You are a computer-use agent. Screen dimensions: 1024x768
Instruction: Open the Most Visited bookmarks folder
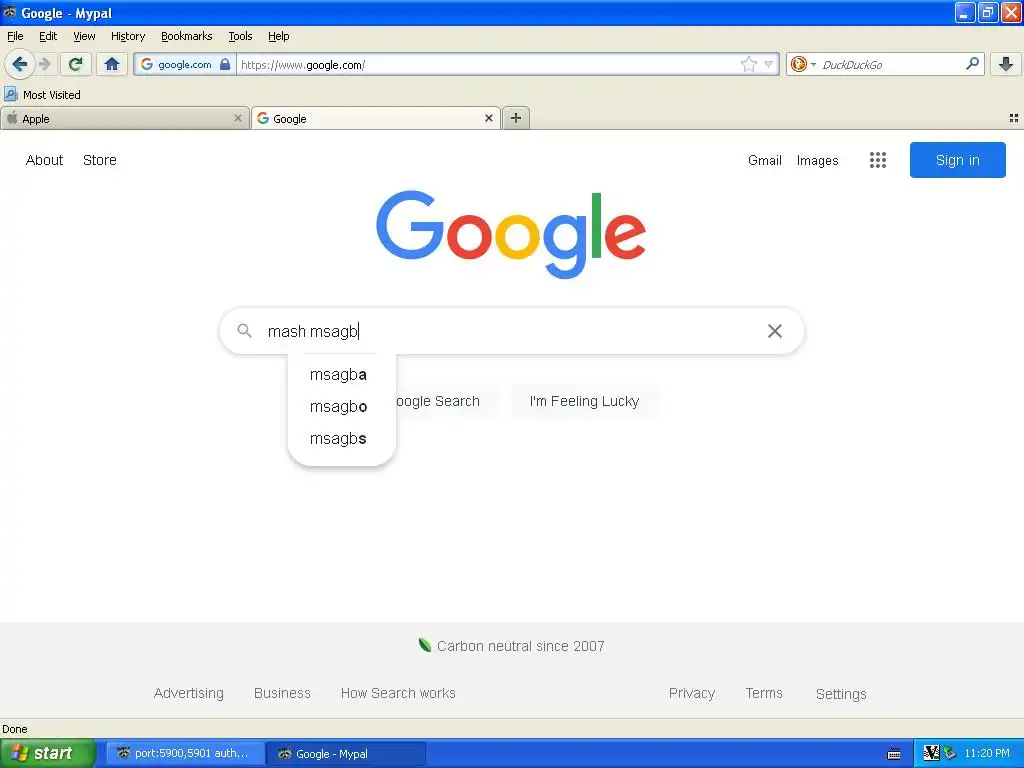[x=42, y=95]
